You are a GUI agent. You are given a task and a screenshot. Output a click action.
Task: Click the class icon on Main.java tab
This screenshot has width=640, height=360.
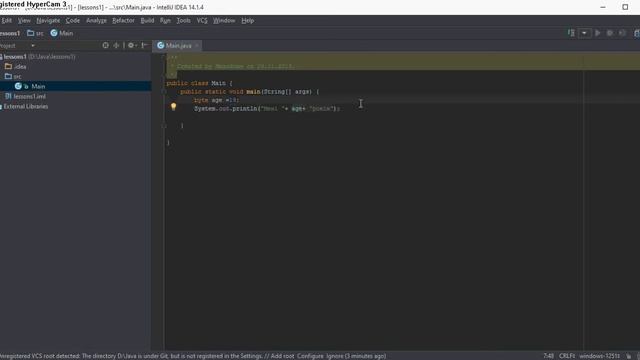[x=160, y=45]
